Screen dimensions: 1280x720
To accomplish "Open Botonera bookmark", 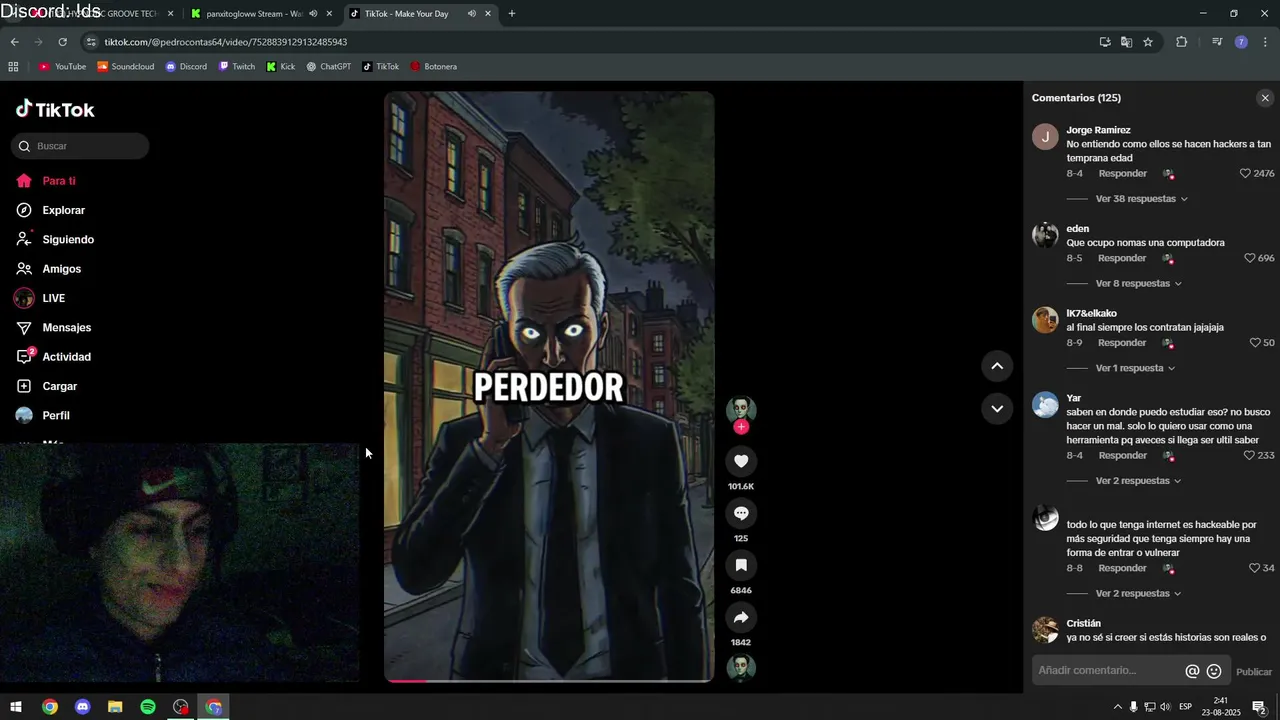I will [434, 67].
